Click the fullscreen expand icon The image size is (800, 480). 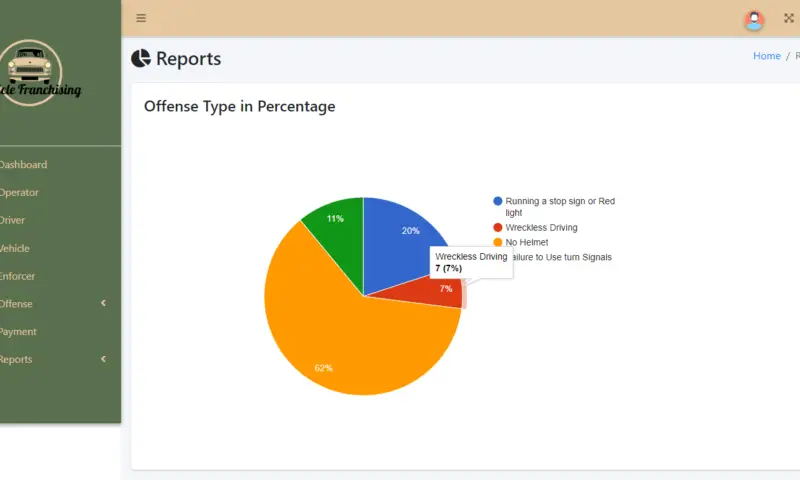point(788,18)
